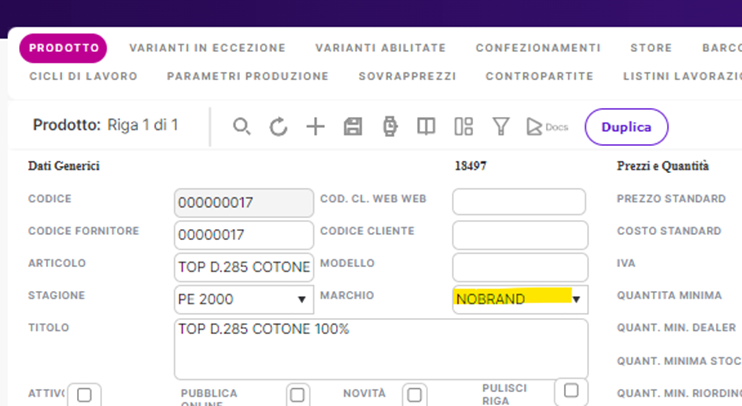Enable the Pubblica Online checkbox
The height and width of the screenshot is (406, 742).
click(297, 395)
